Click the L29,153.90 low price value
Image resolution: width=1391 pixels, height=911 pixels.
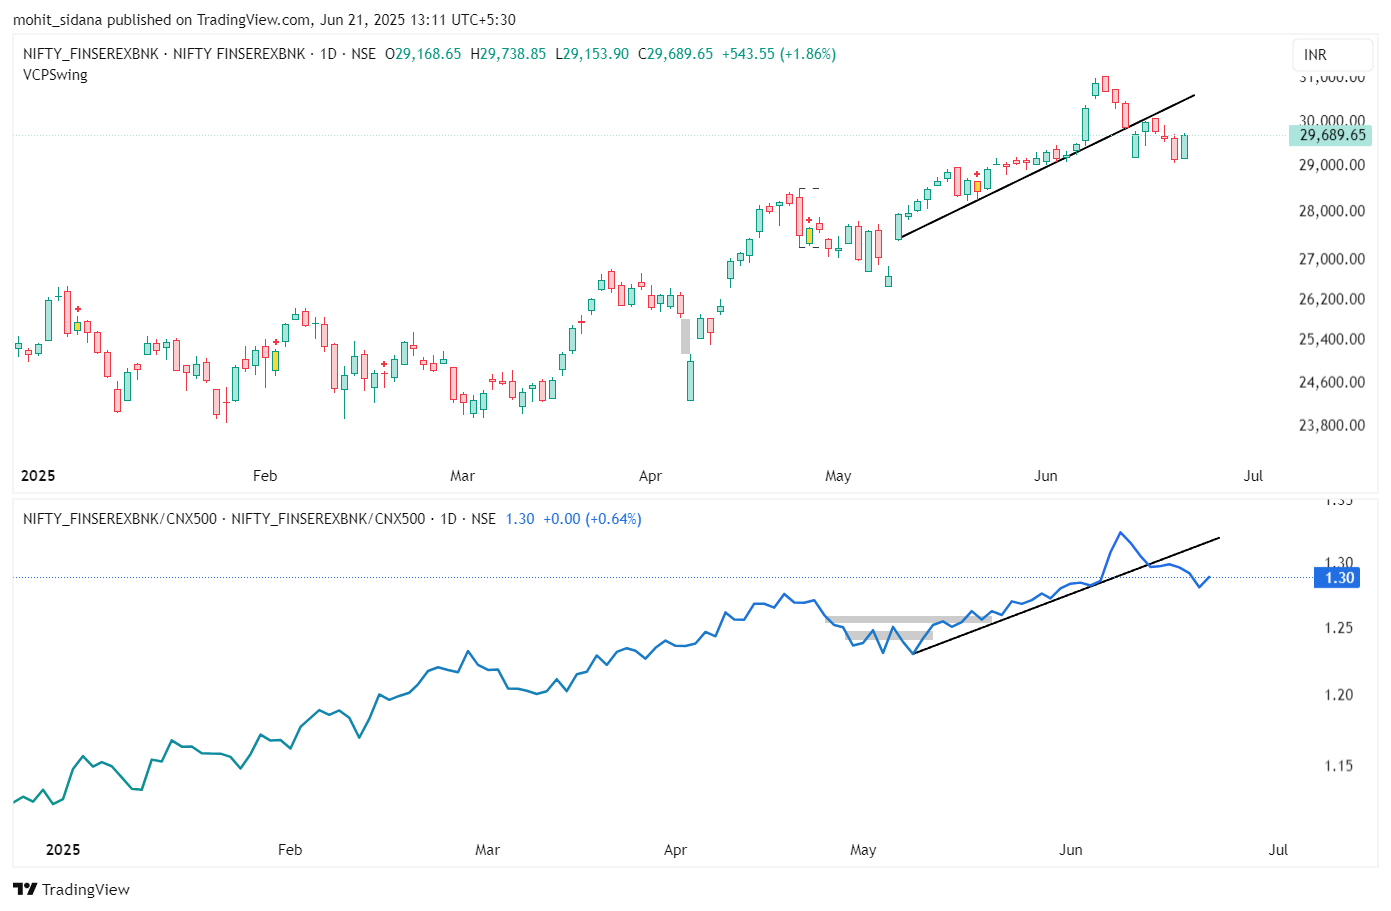[592, 54]
